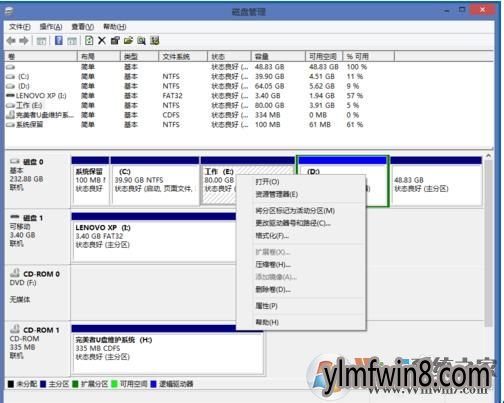Image resolution: width=504 pixels, height=403 pixels.
Task: Open the 查看(V) menu
Action: [83, 27]
